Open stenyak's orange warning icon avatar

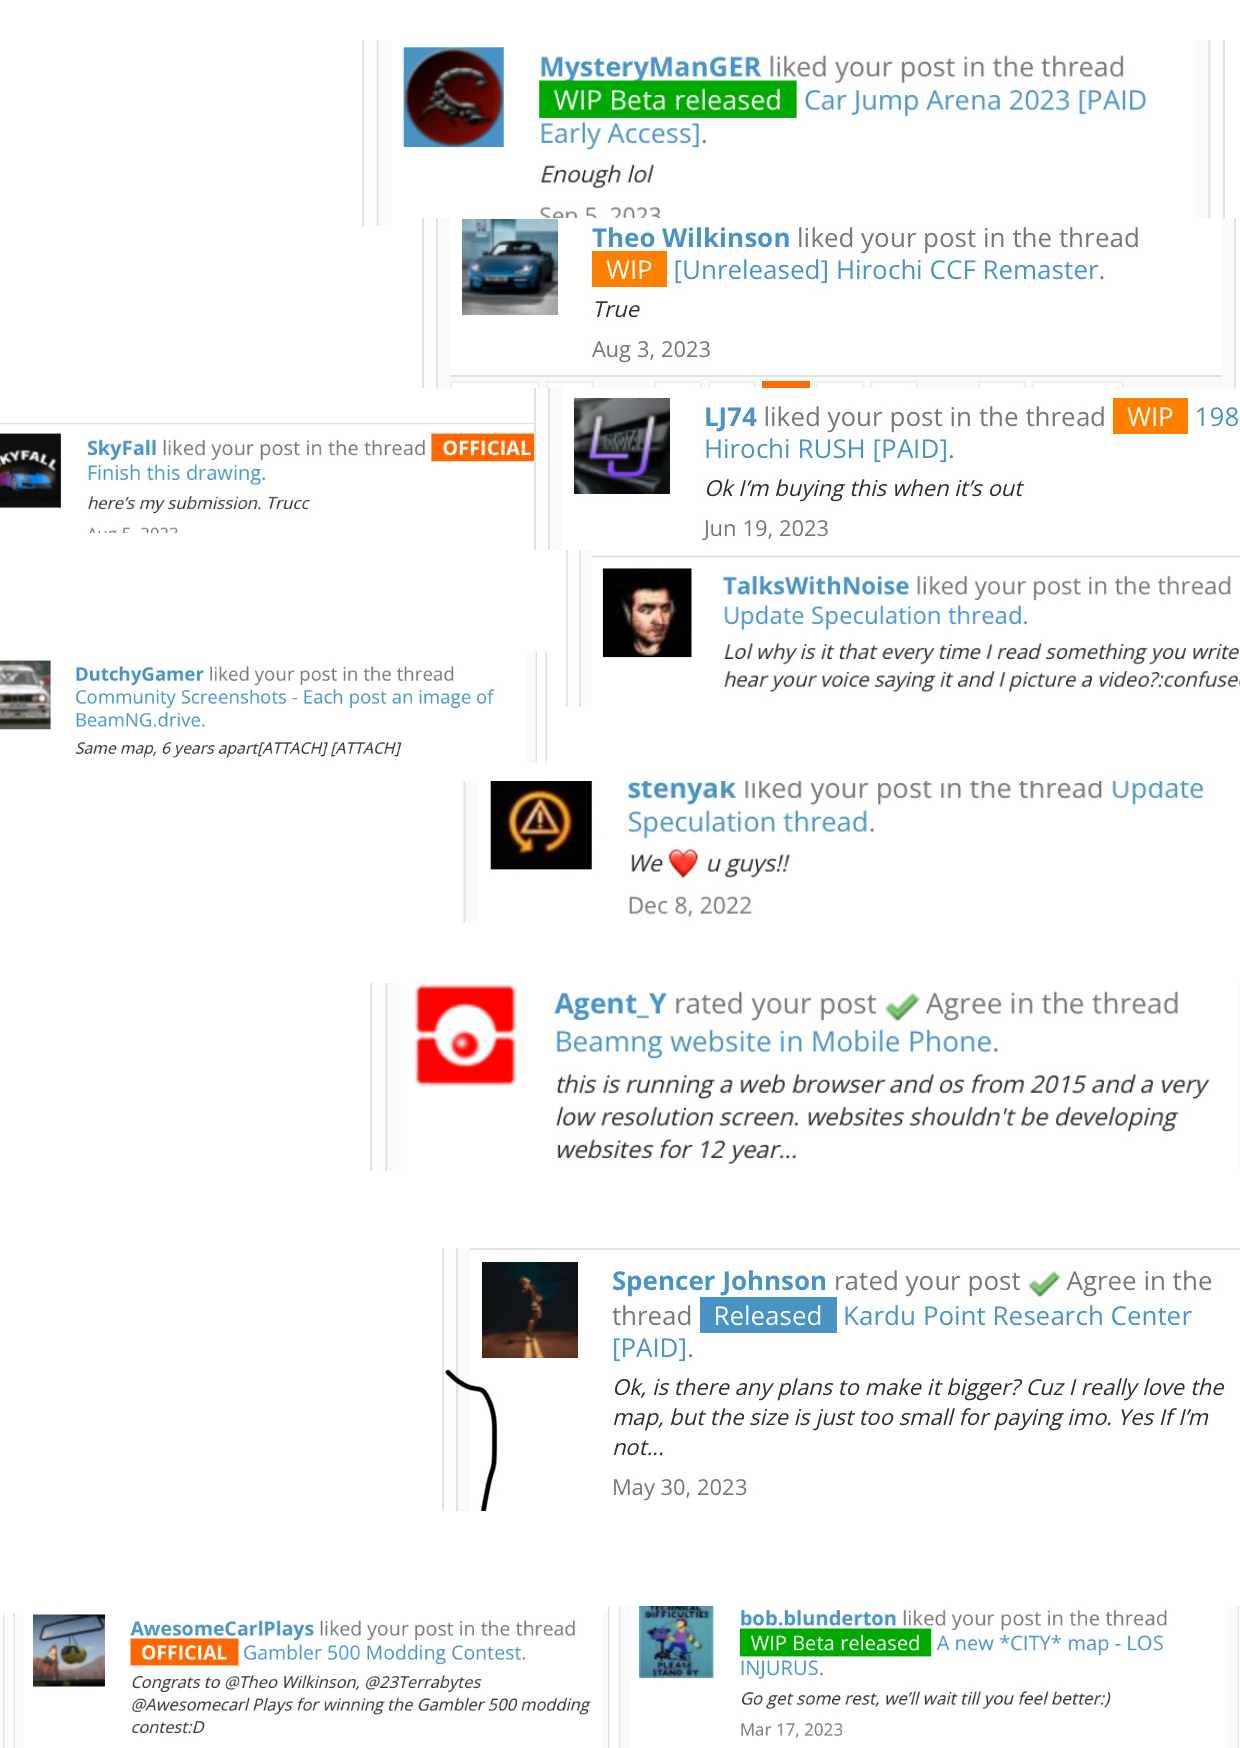[541, 825]
